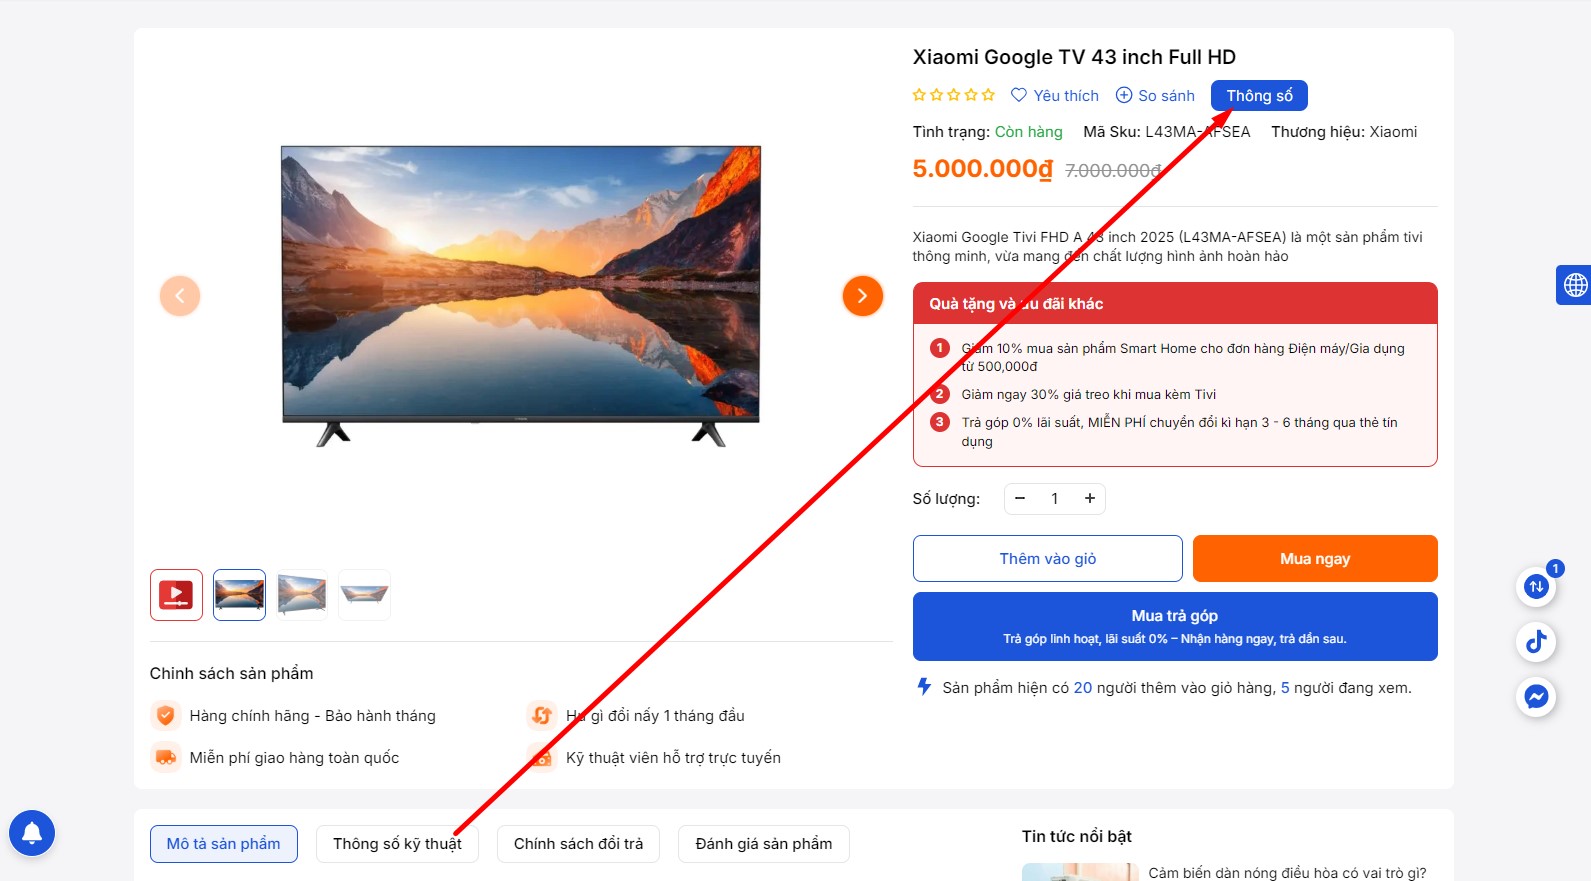The image size is (1591, 881).
Task: Add product to So sánh comparison
Action: click(x=1155, y=95)
